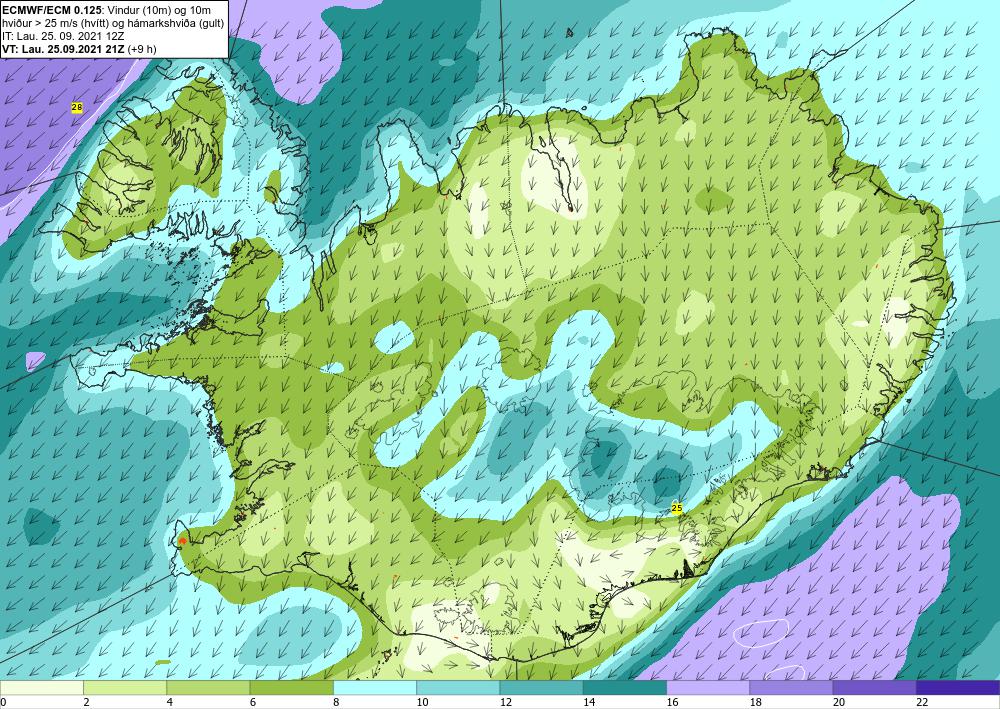Image resolution: width=1000 pixels, height=709 pixels.
Task: Click the 'VT: Lau. 25.09.2021 21Z' valid time
Action: 64,49
